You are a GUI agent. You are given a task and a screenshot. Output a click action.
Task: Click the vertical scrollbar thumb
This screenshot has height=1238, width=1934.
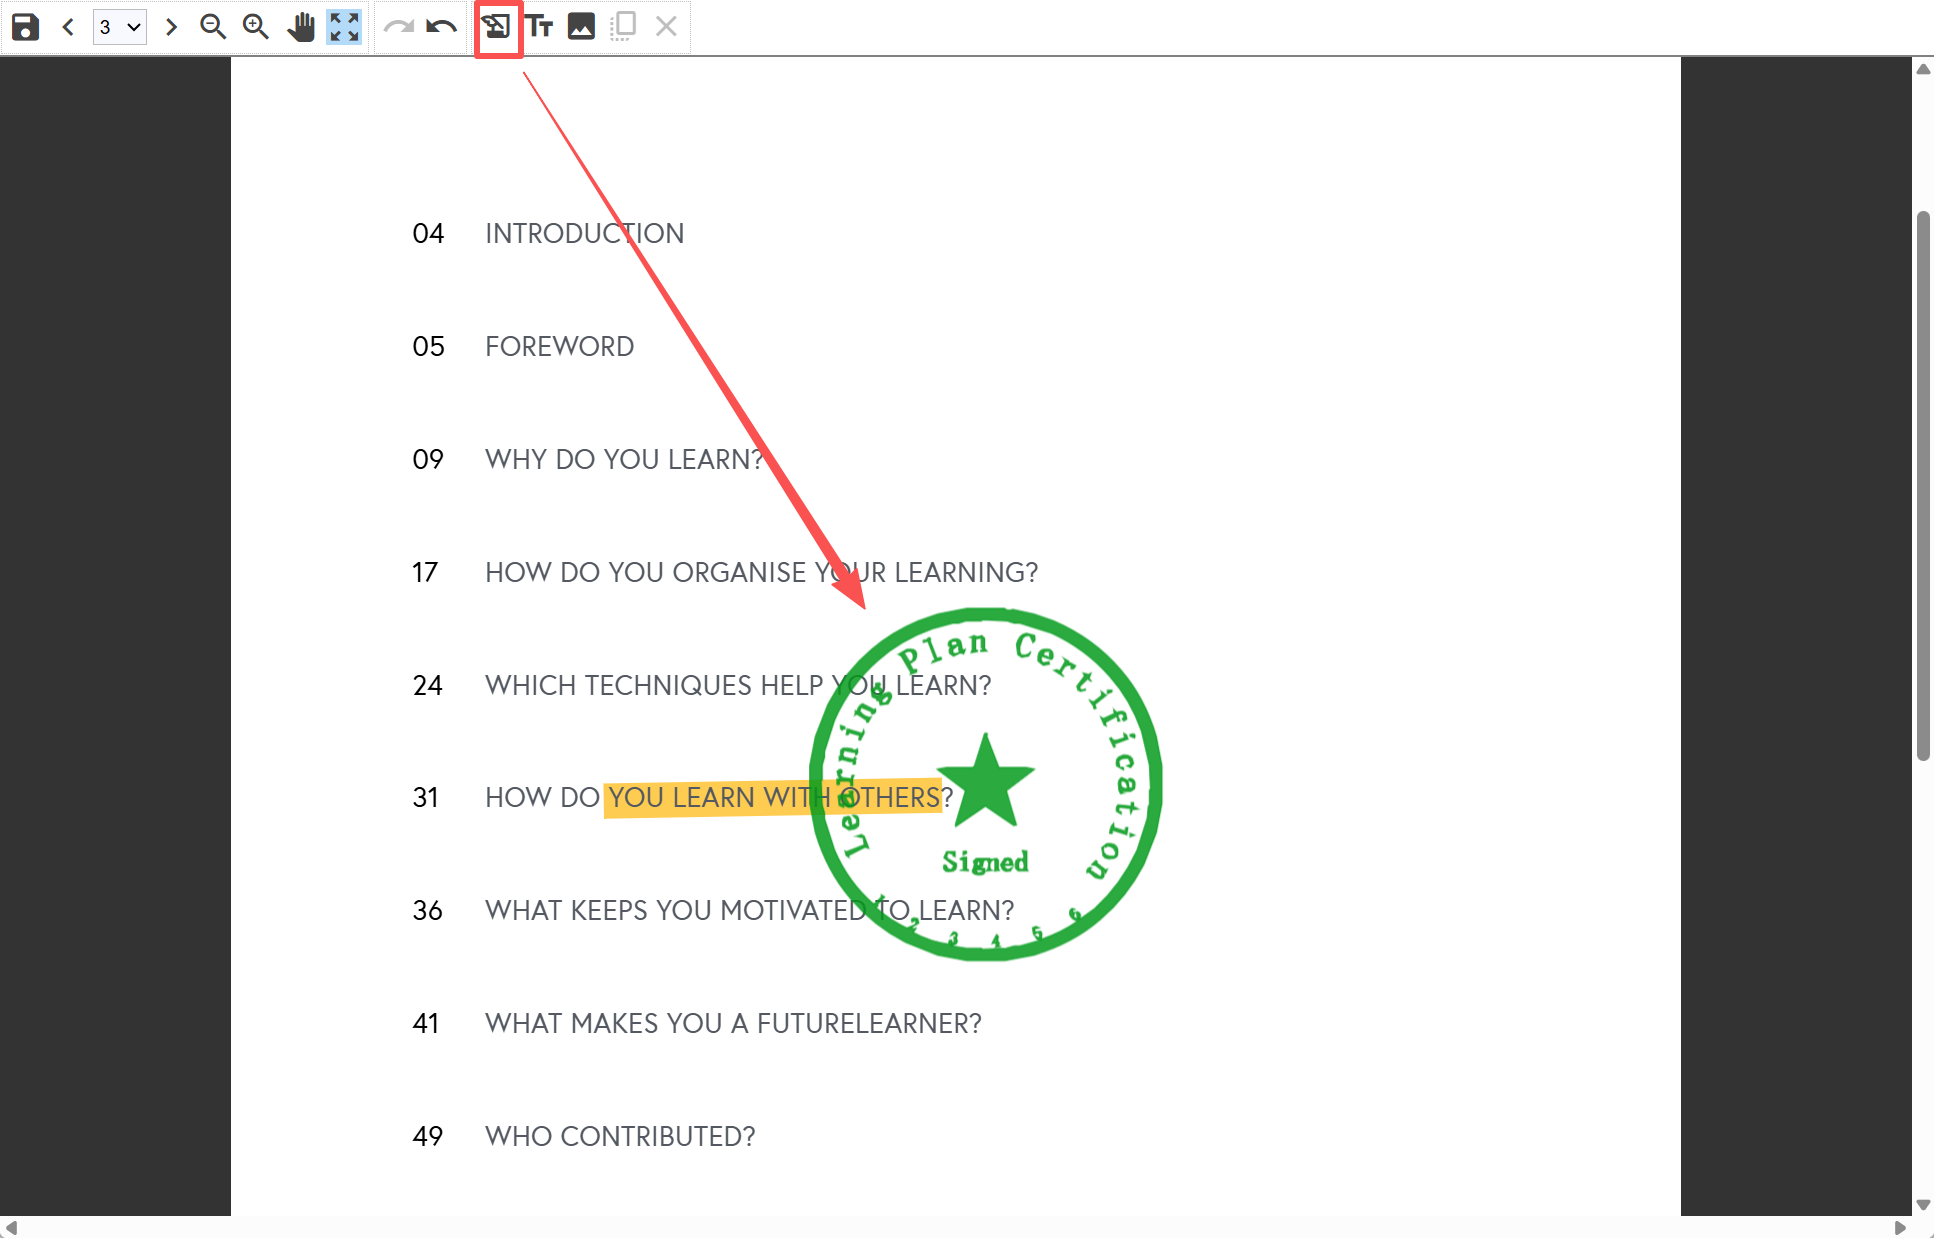tap(1922, 485)
